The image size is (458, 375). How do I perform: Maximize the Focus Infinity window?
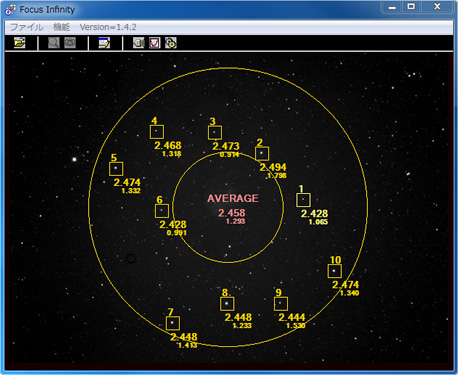(x=411, y=7)
